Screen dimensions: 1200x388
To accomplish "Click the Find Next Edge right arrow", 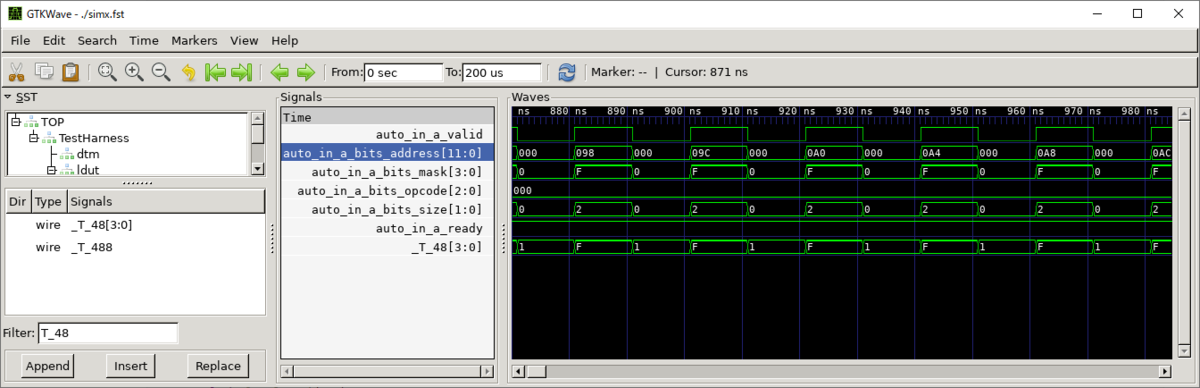I will (x=306, y=72).
